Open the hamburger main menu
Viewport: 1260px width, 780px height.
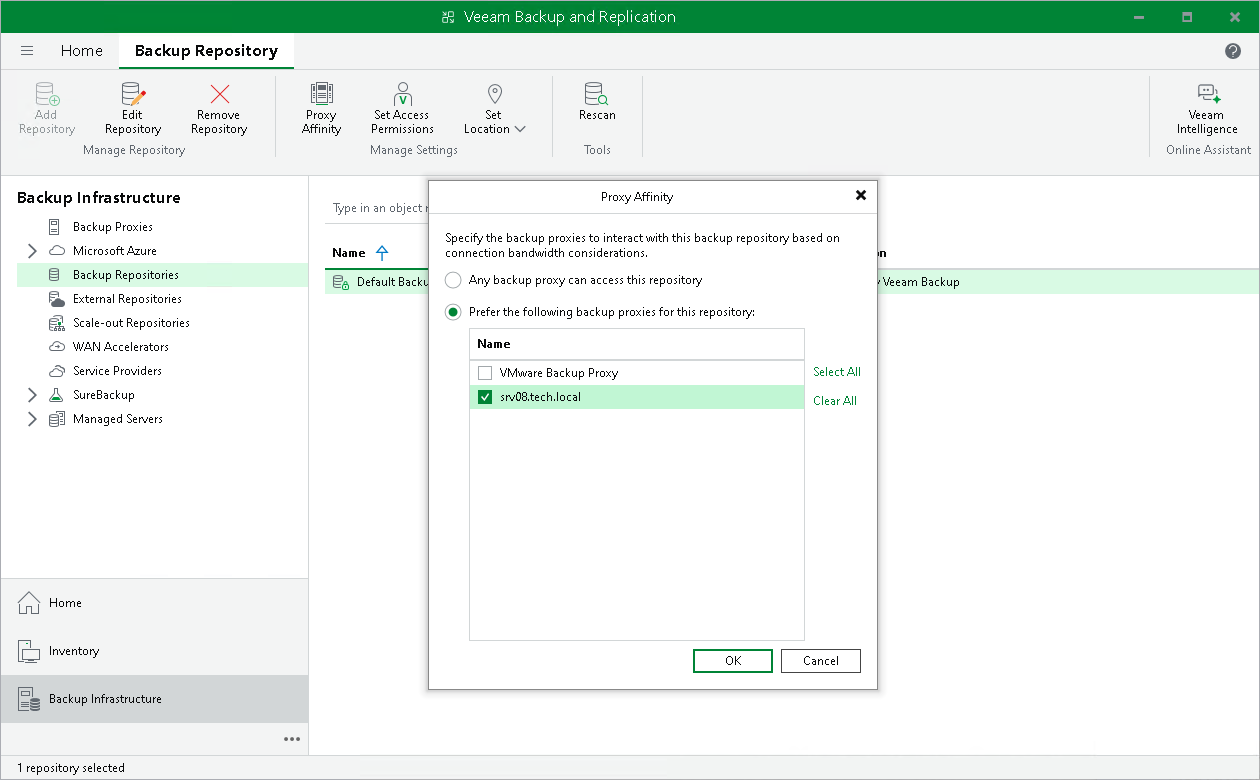coord(27,51)
